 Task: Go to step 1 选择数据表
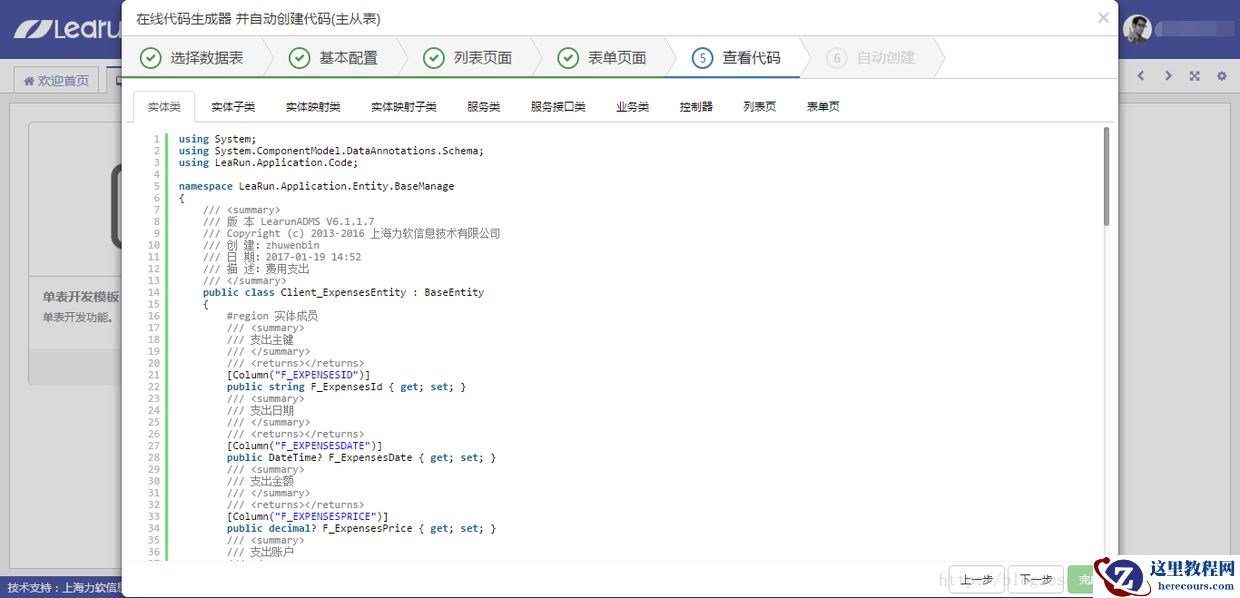pyautogui.click(x=192, y=58)
